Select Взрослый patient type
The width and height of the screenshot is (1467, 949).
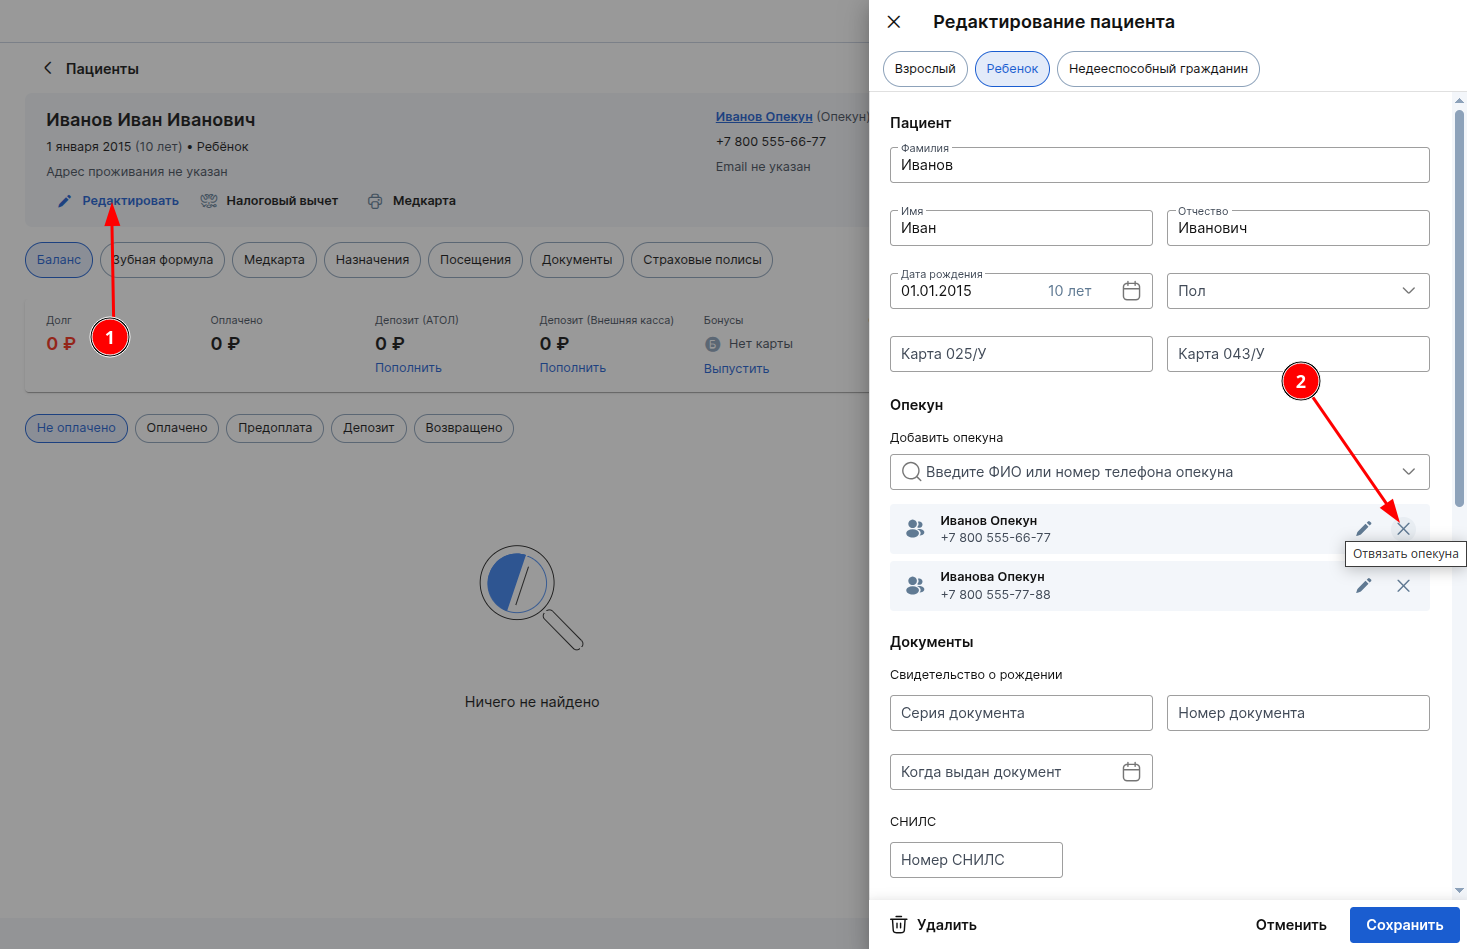(925, 69)
